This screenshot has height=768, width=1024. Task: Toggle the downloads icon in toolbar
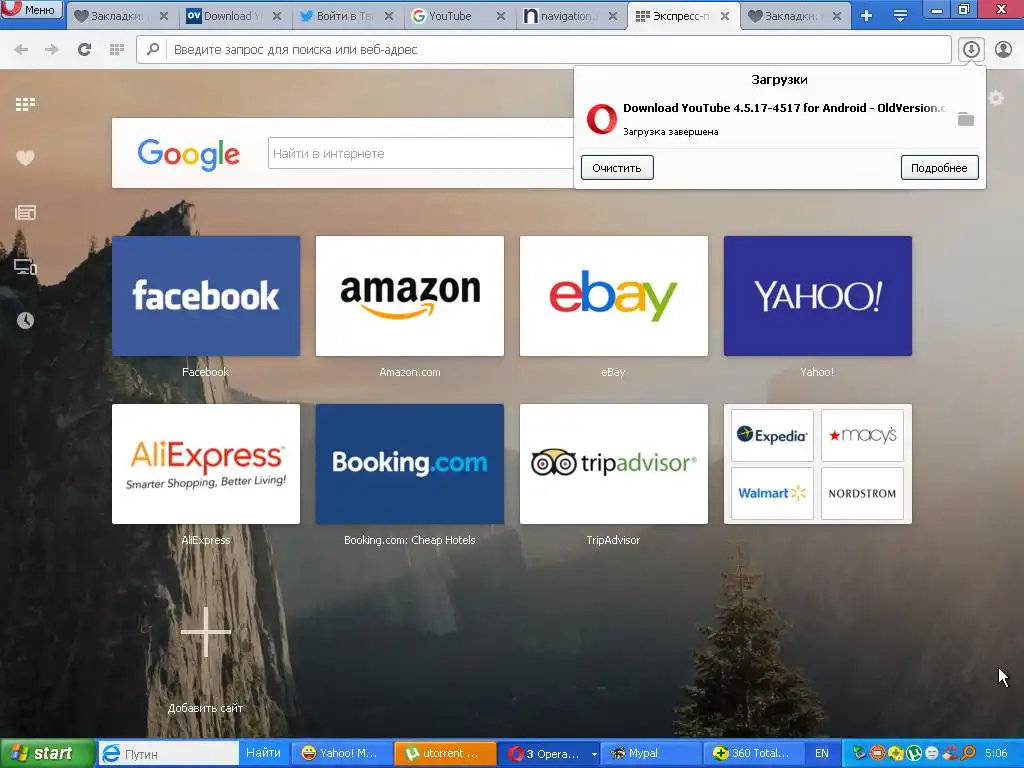tap(971, 50)
